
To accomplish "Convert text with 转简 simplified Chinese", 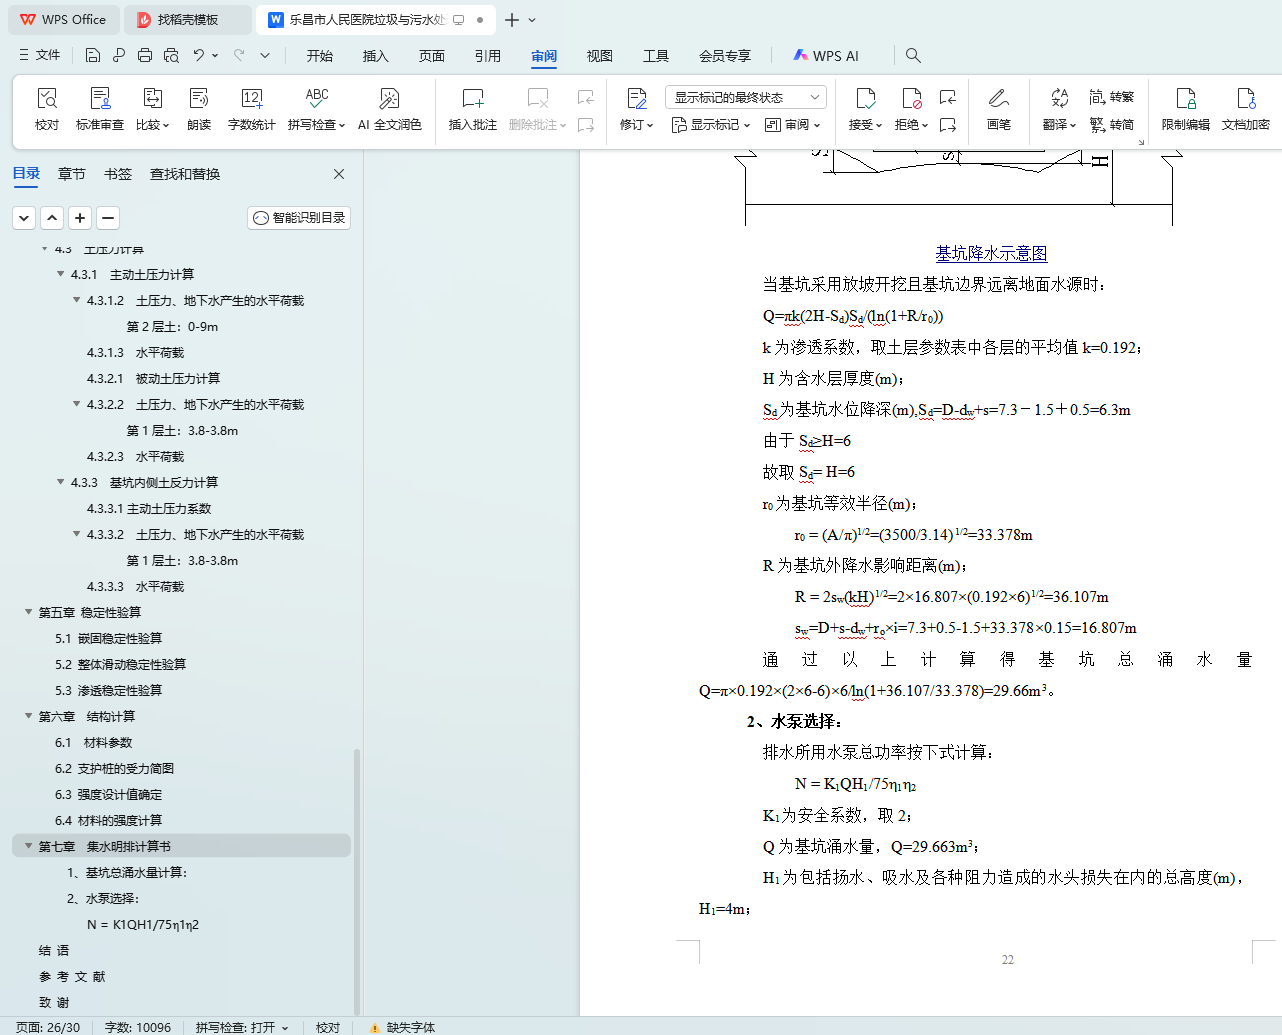I will pyautogui.click(x=1112, y=125).
